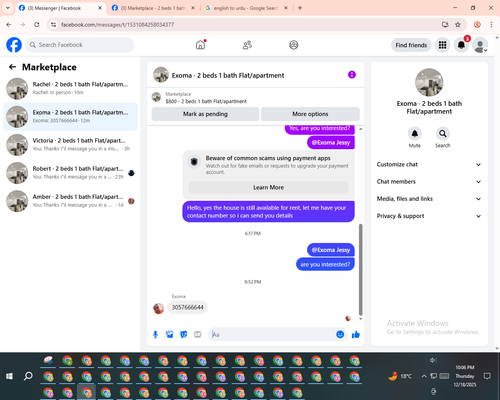Choose a sticker icon
The width and height of the screenshot is (500, 400).
coord(183,334)
